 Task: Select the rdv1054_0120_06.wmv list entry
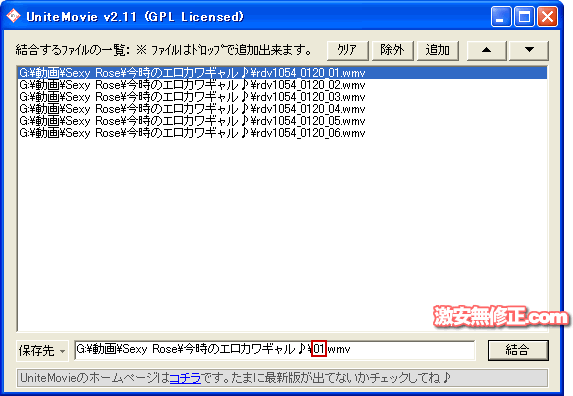(x=282, y=133)
